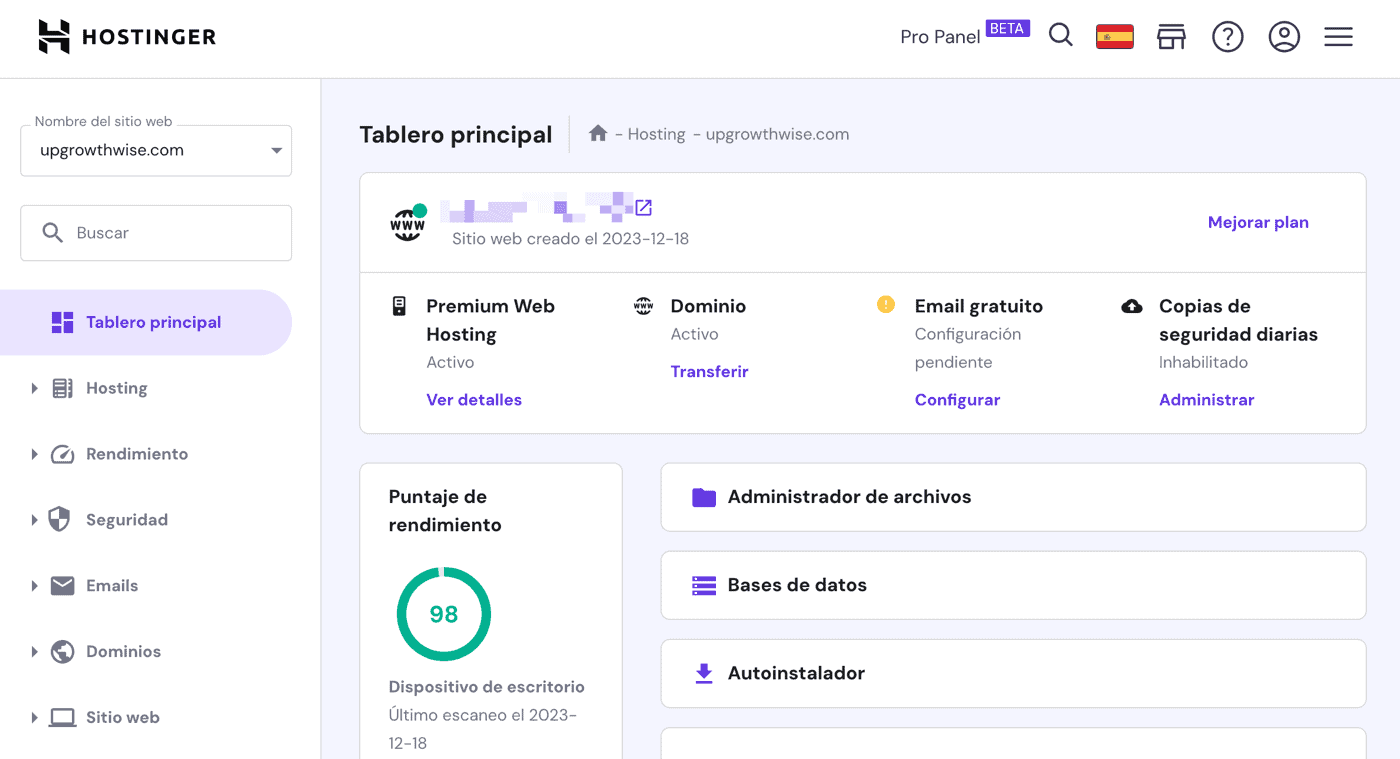Click the 'Puntaje de rendimiento' heading
The image size is (1400, 759).
(445, 510)
